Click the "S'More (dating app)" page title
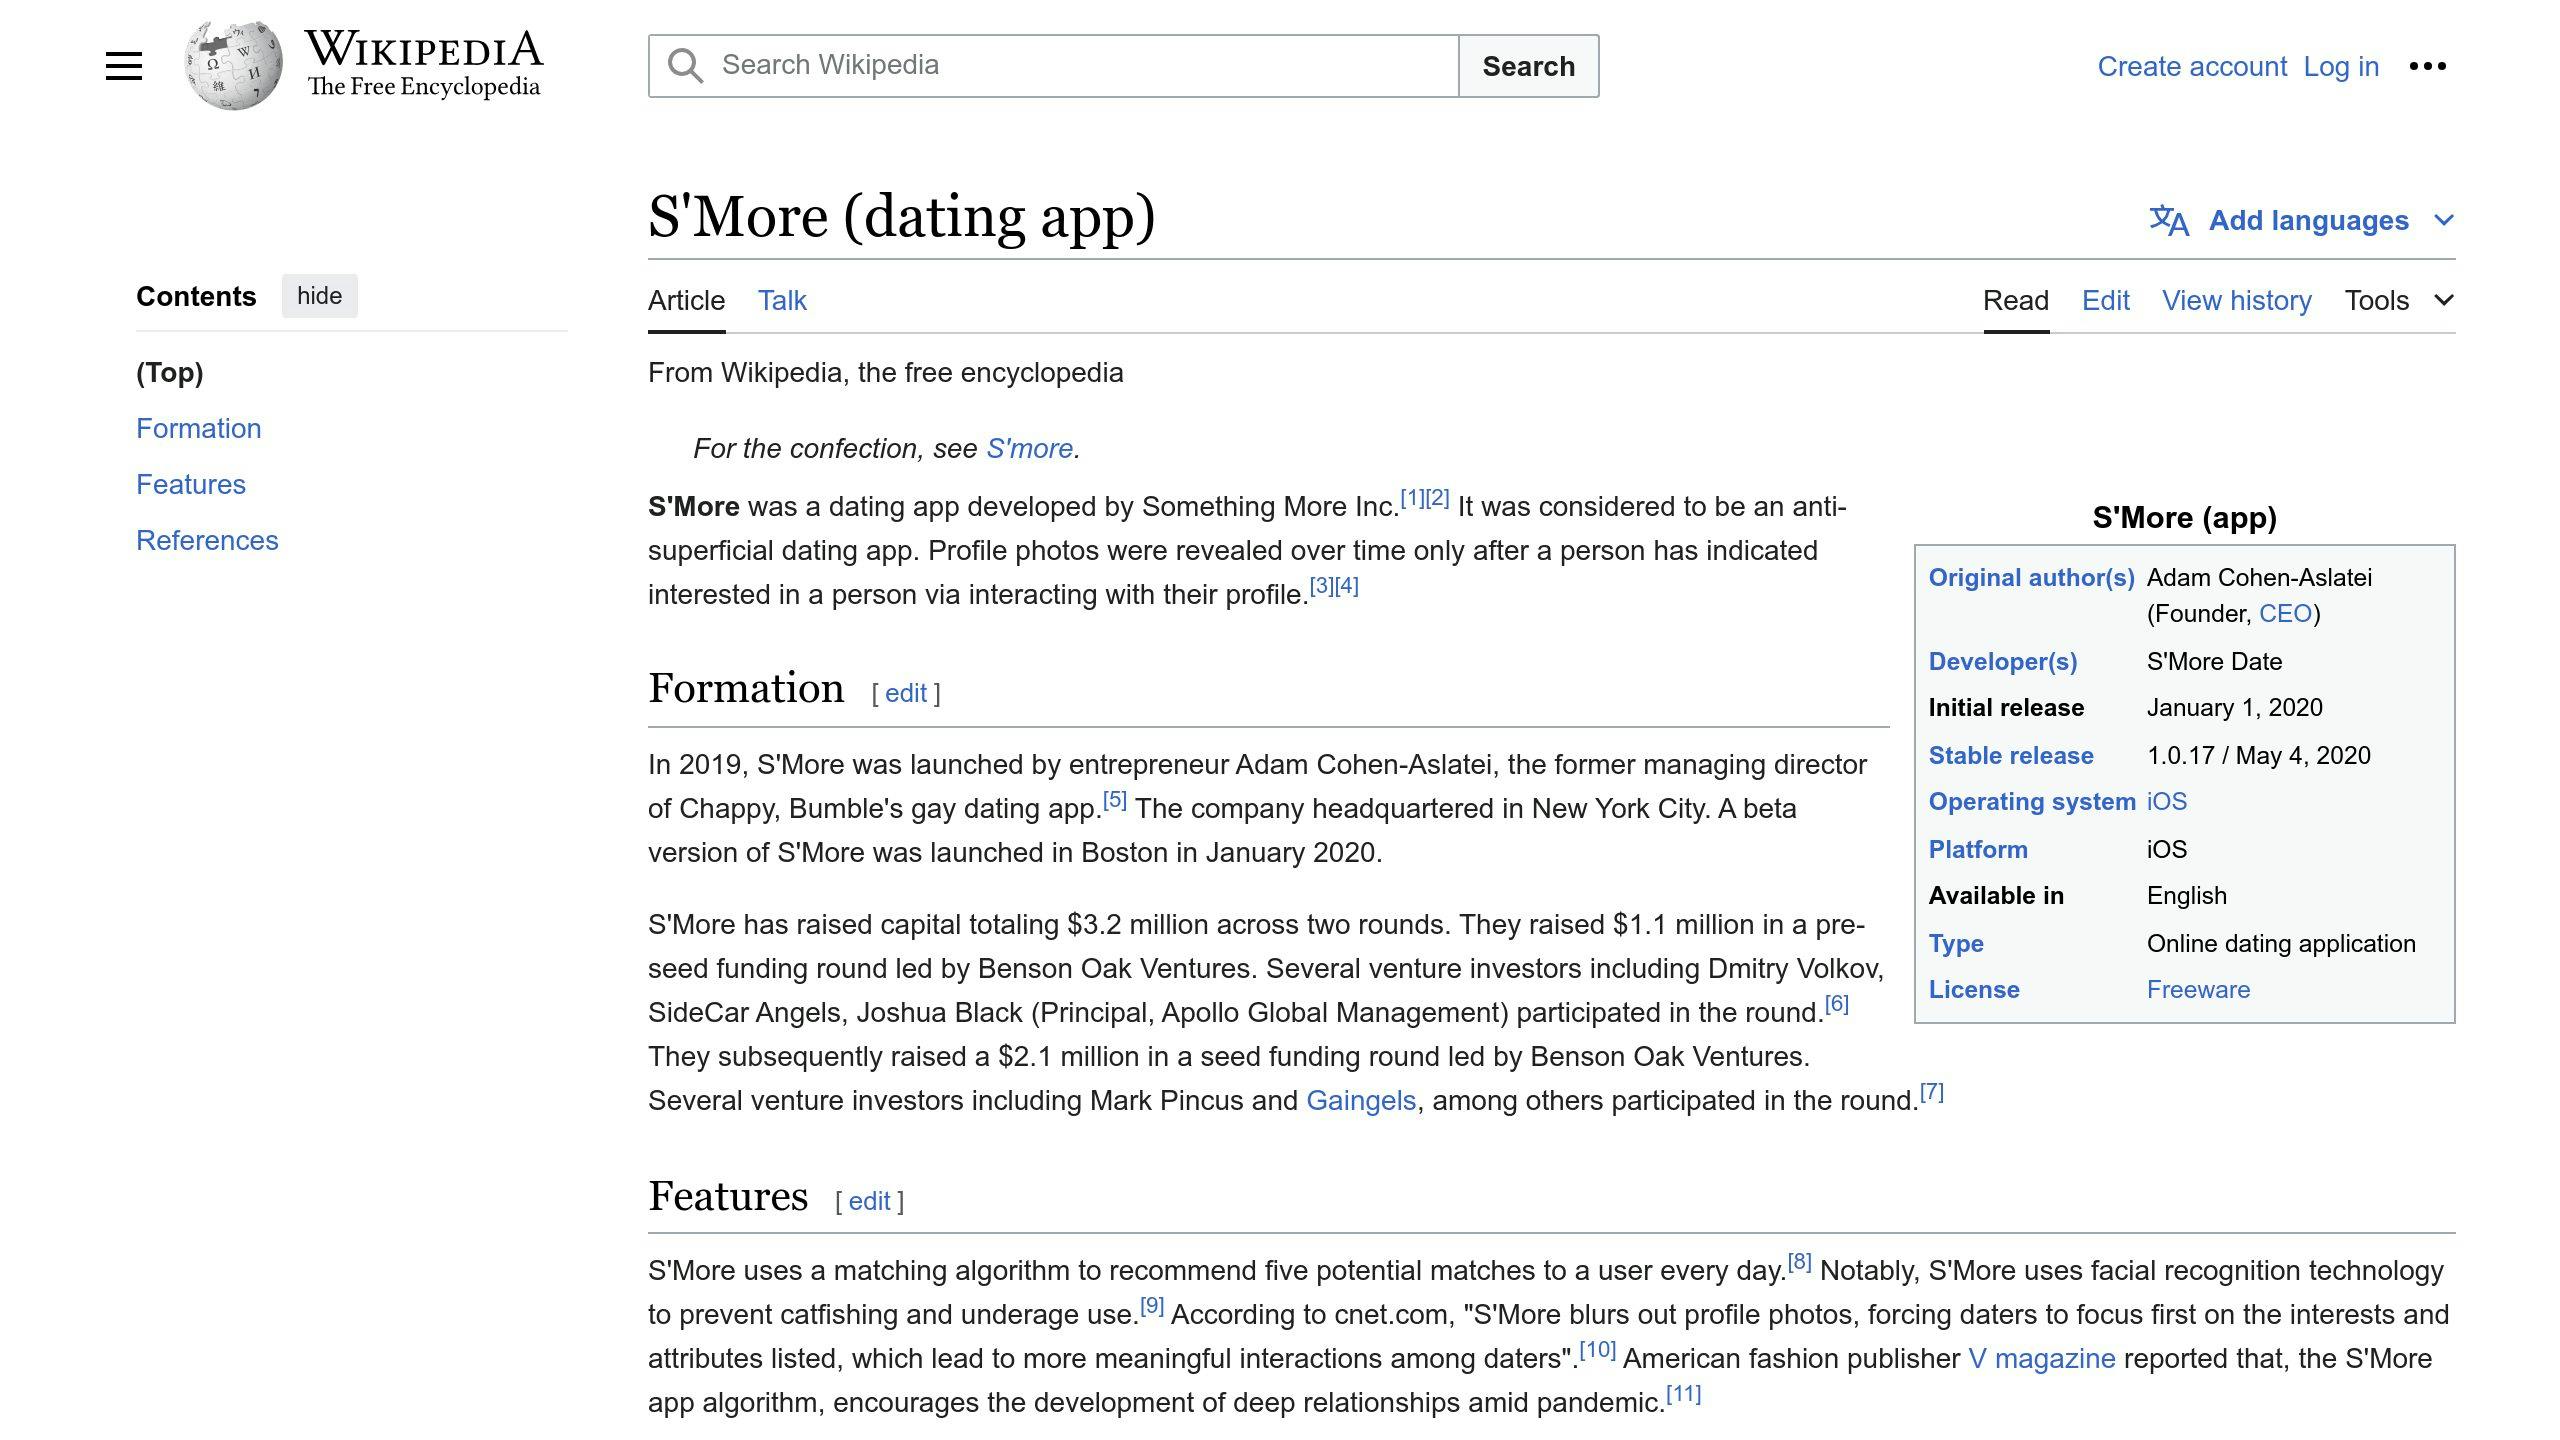 (x=902, y=216)
